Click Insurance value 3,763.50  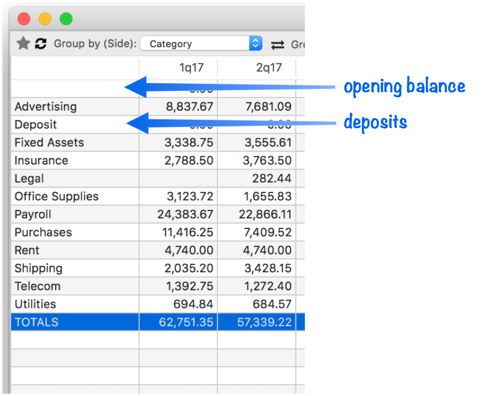point(267,161)
